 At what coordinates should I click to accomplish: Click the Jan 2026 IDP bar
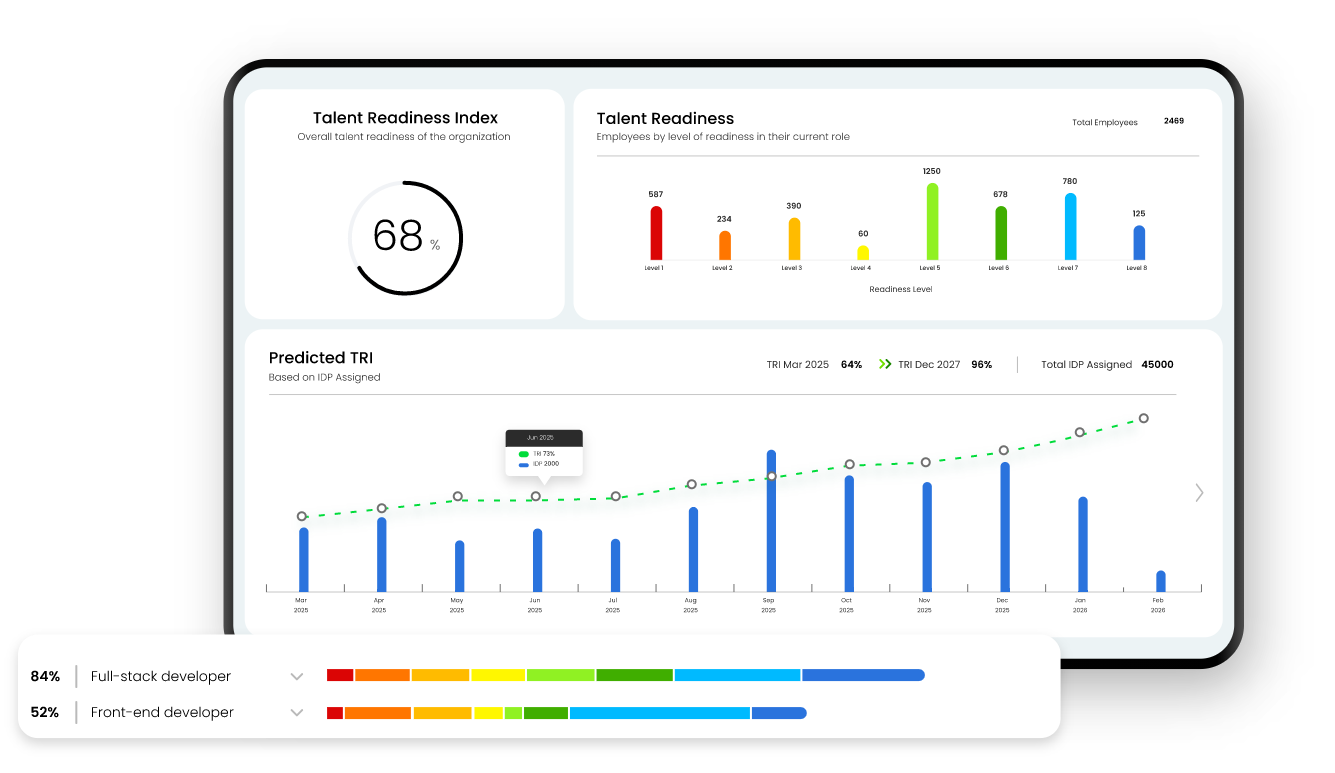pyautogui.click(x=1083, y=544)
